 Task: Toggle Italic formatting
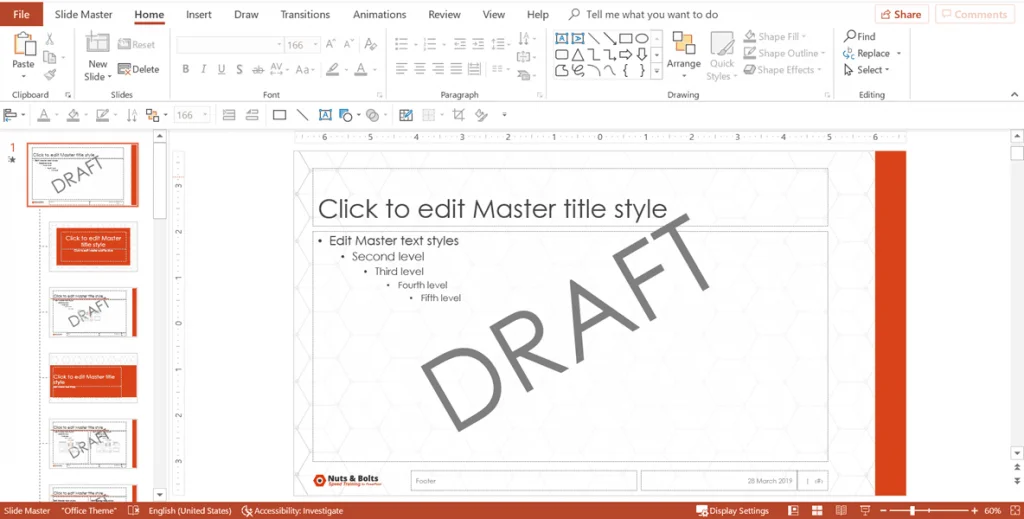click(x=203, y=69)
